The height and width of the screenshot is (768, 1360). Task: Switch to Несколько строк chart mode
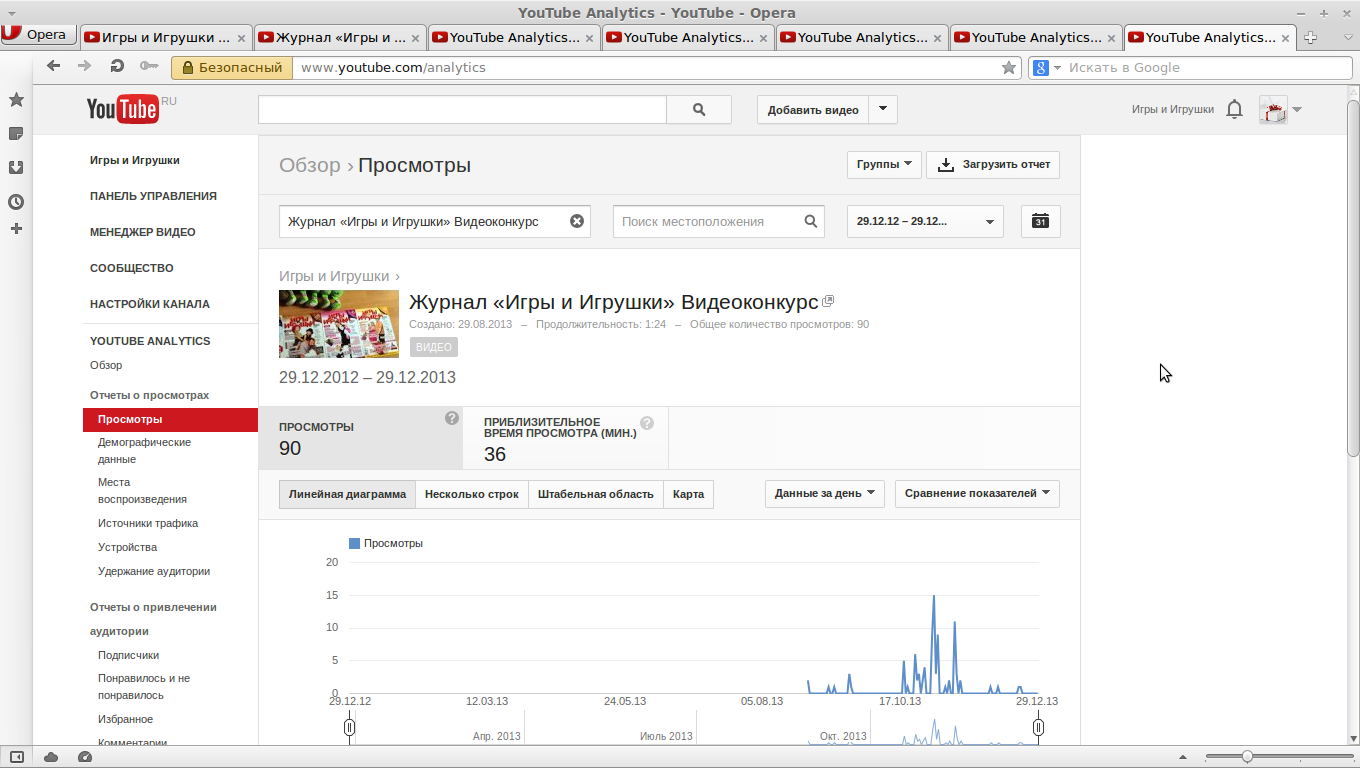point(471,493)
